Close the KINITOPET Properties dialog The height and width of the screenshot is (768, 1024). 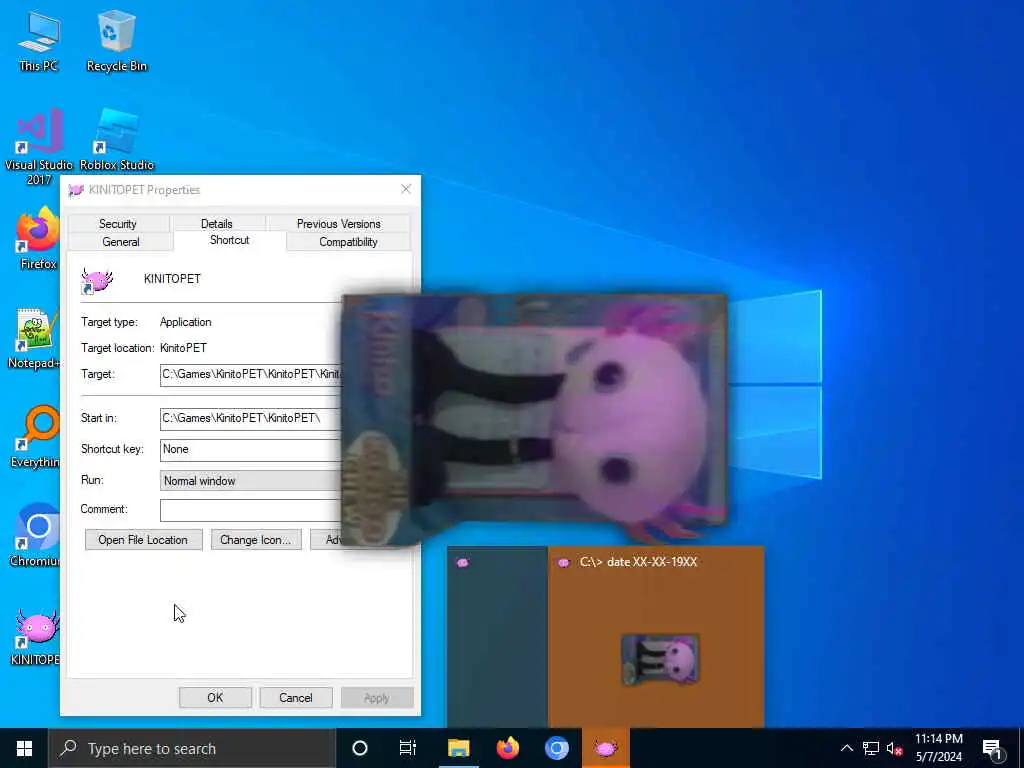[x=406, y=189]
